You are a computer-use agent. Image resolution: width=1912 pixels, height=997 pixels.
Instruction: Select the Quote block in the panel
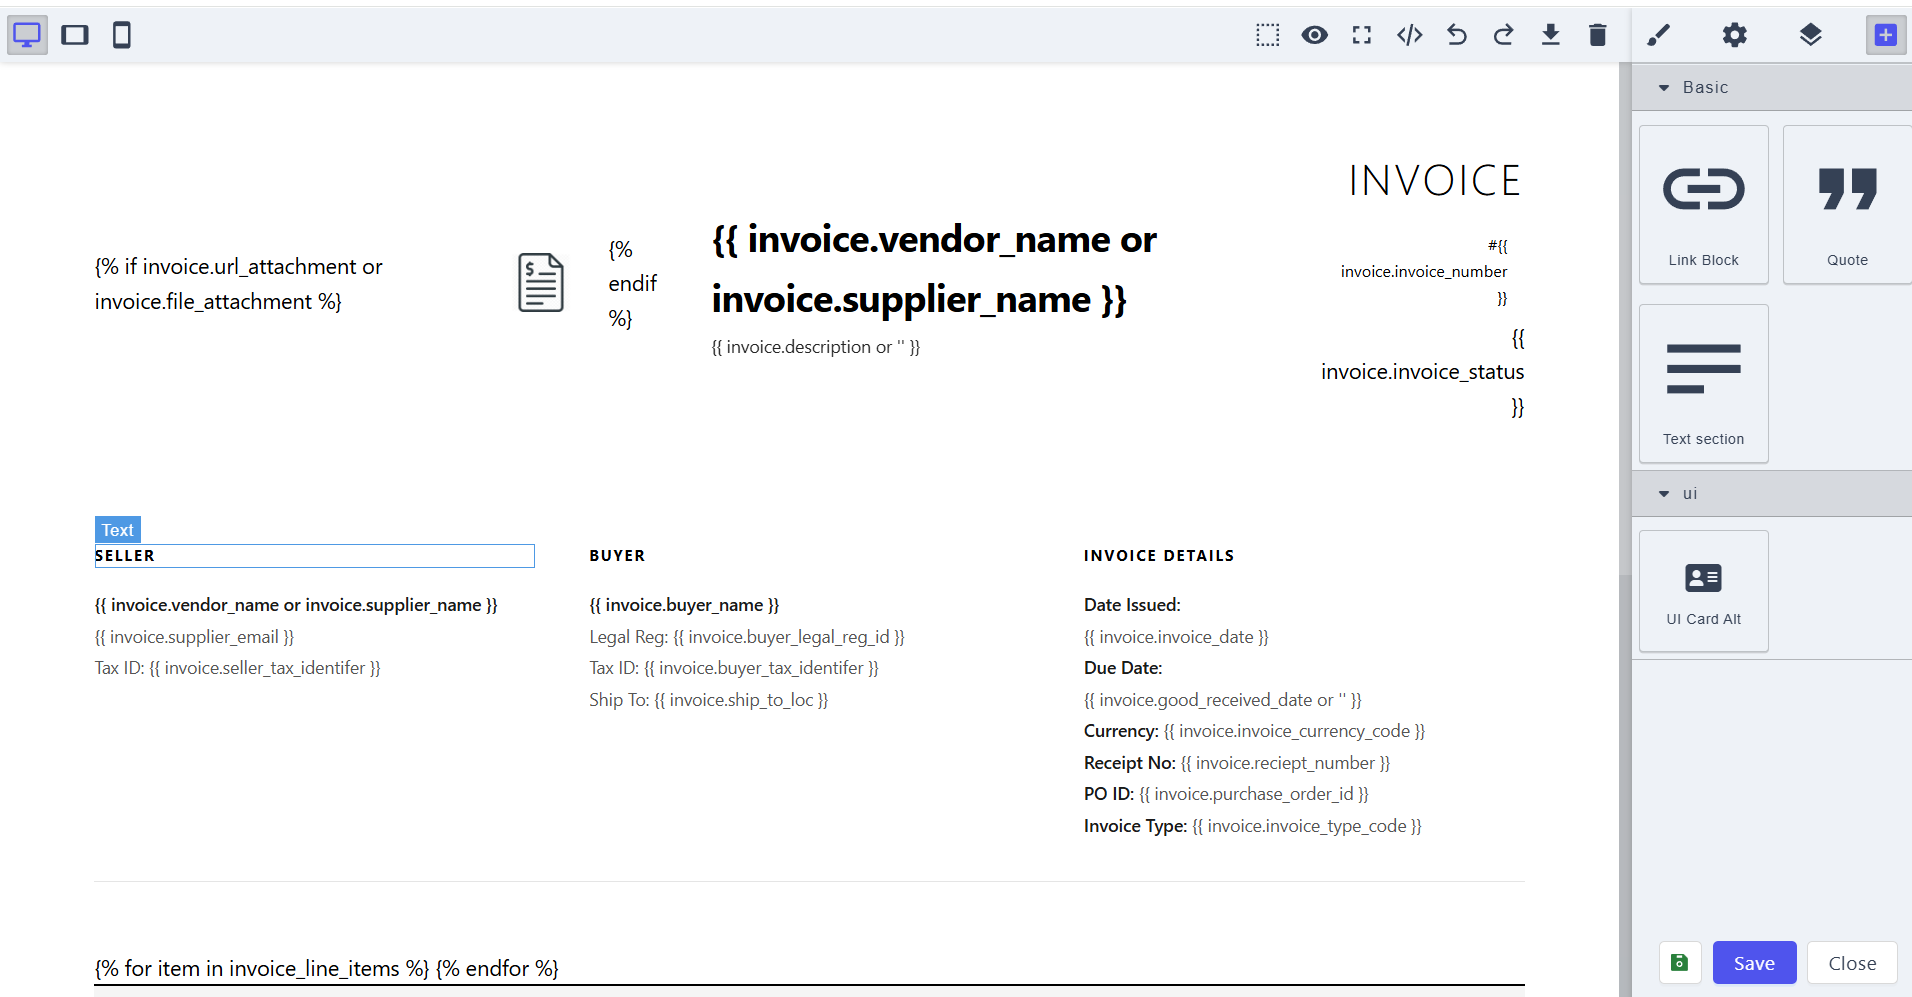tap(1845, 204)
